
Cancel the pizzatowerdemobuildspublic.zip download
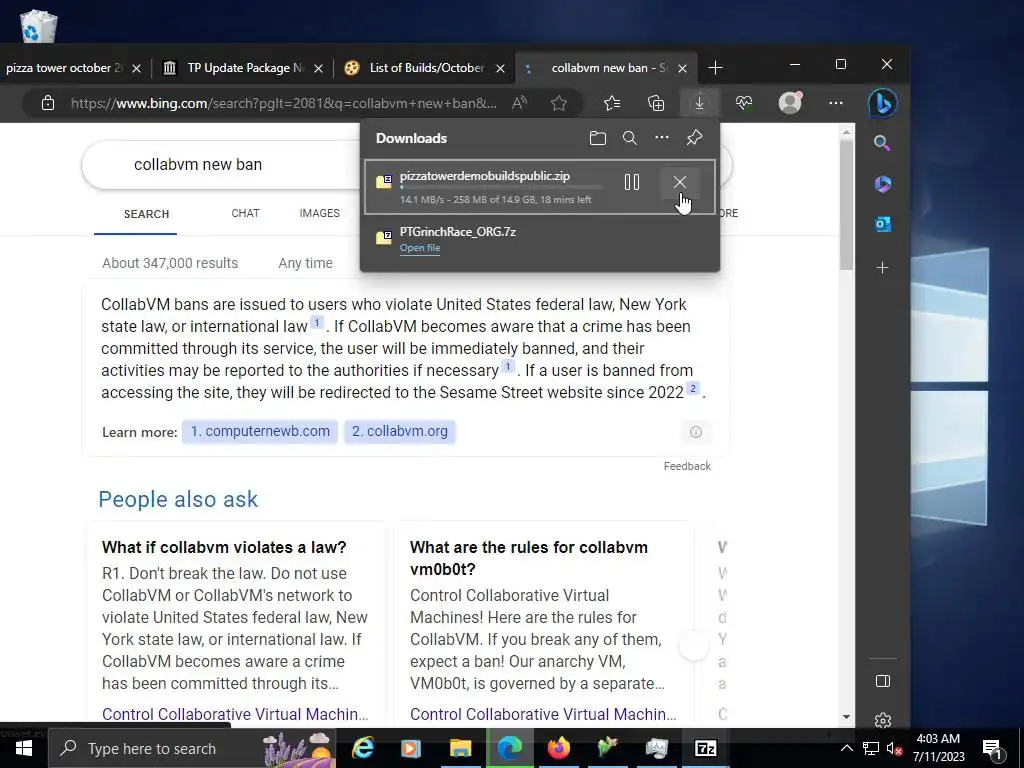tap(679, 182)
